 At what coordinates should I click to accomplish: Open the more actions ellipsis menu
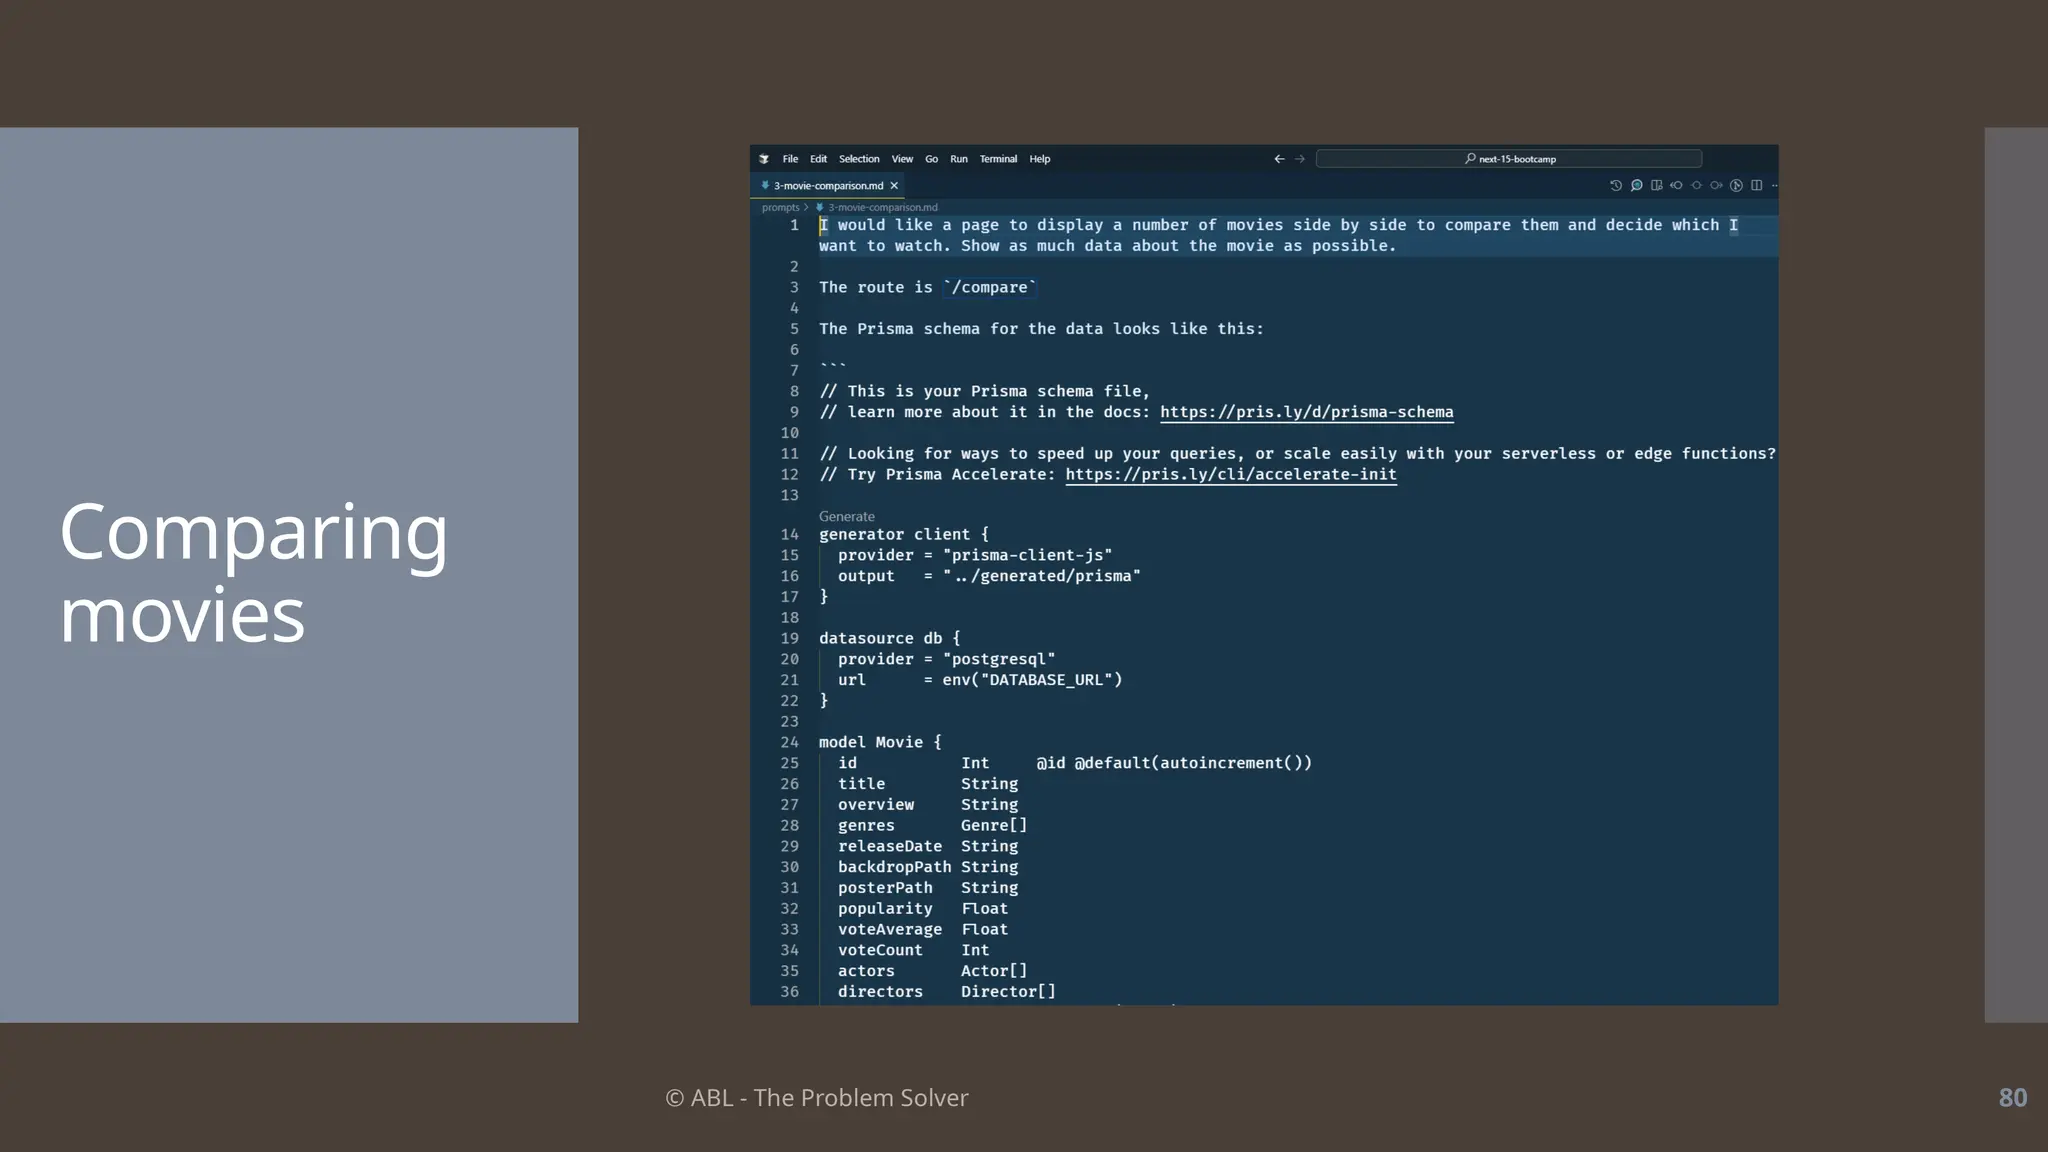(x=1774, y=186)
